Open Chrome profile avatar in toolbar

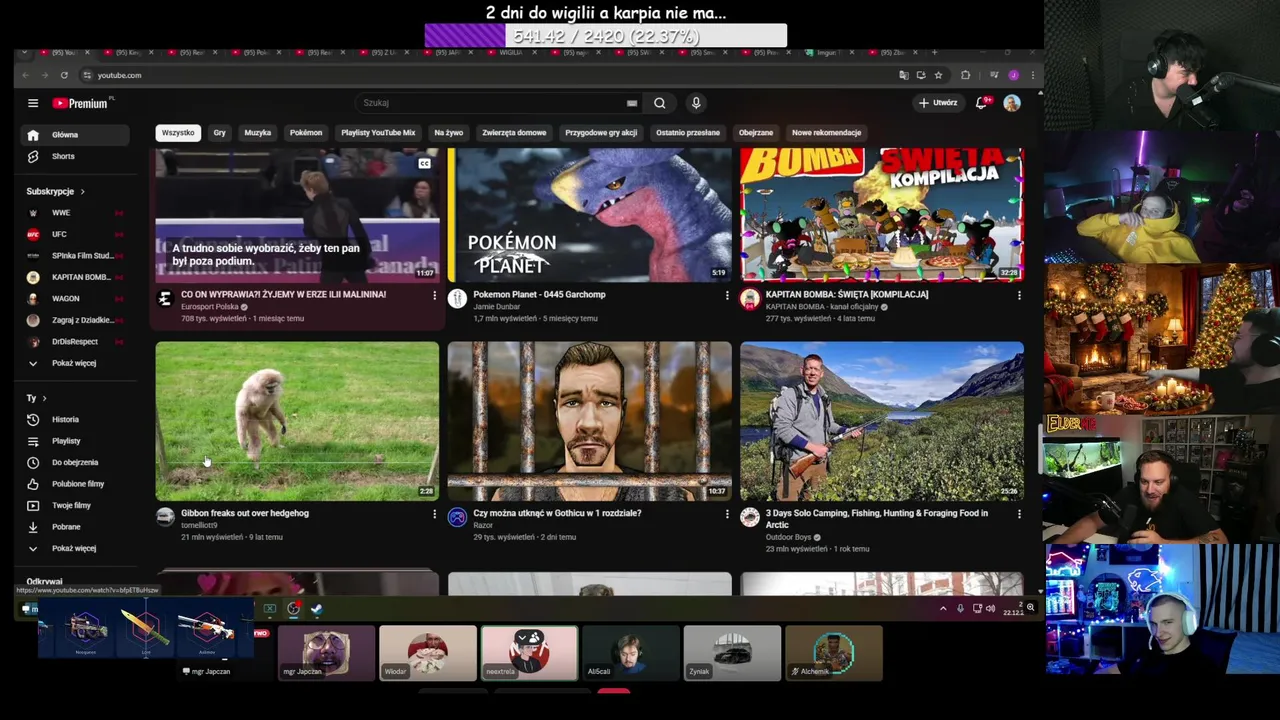1014,75
